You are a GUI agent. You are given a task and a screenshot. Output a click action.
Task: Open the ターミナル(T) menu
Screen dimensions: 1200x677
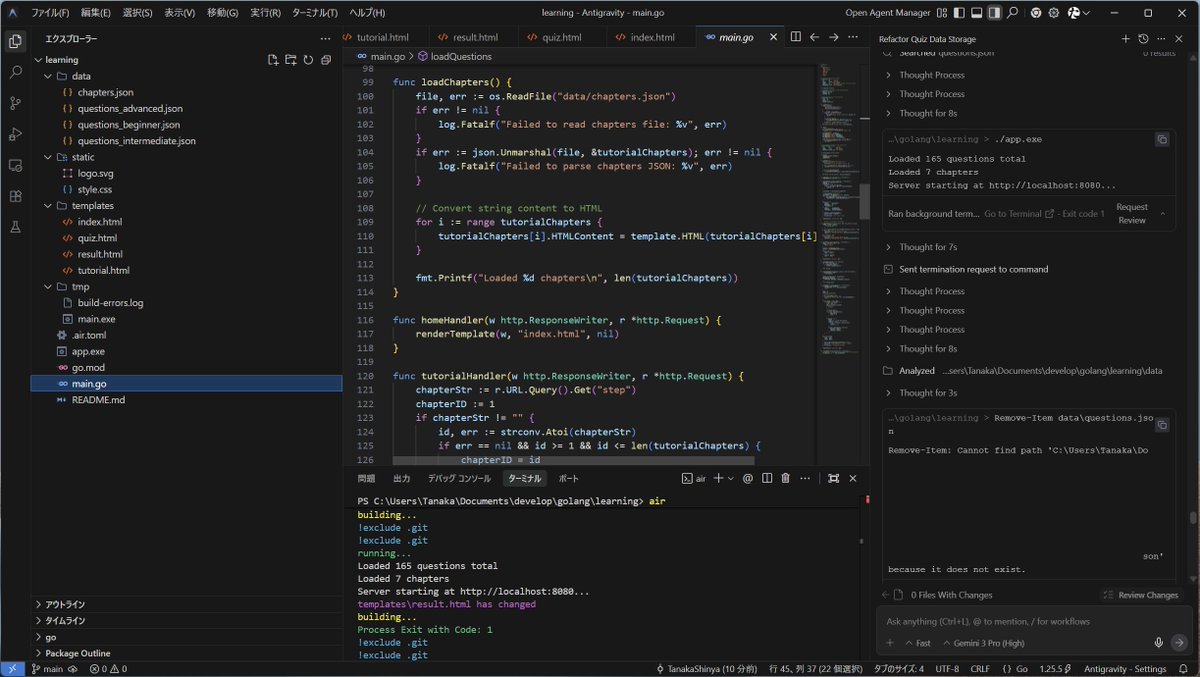point(314,13)
